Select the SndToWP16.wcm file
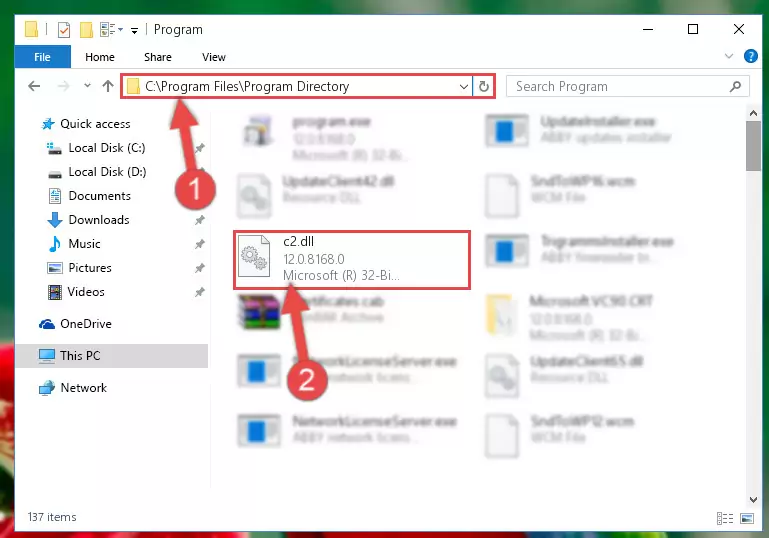The height and width of the screenshot is (538, 769). (x=560, y=196)
